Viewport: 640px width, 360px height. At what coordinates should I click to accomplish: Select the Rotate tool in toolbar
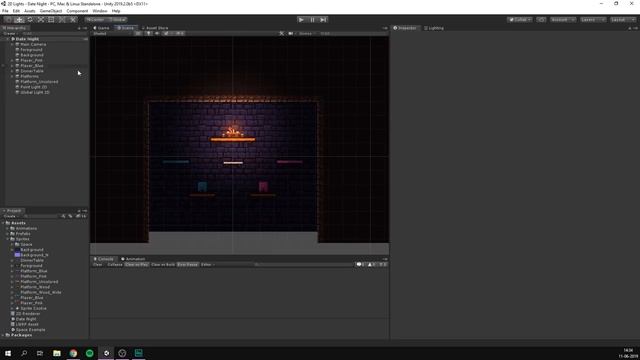pyautogui.click(x=30, y=20)
